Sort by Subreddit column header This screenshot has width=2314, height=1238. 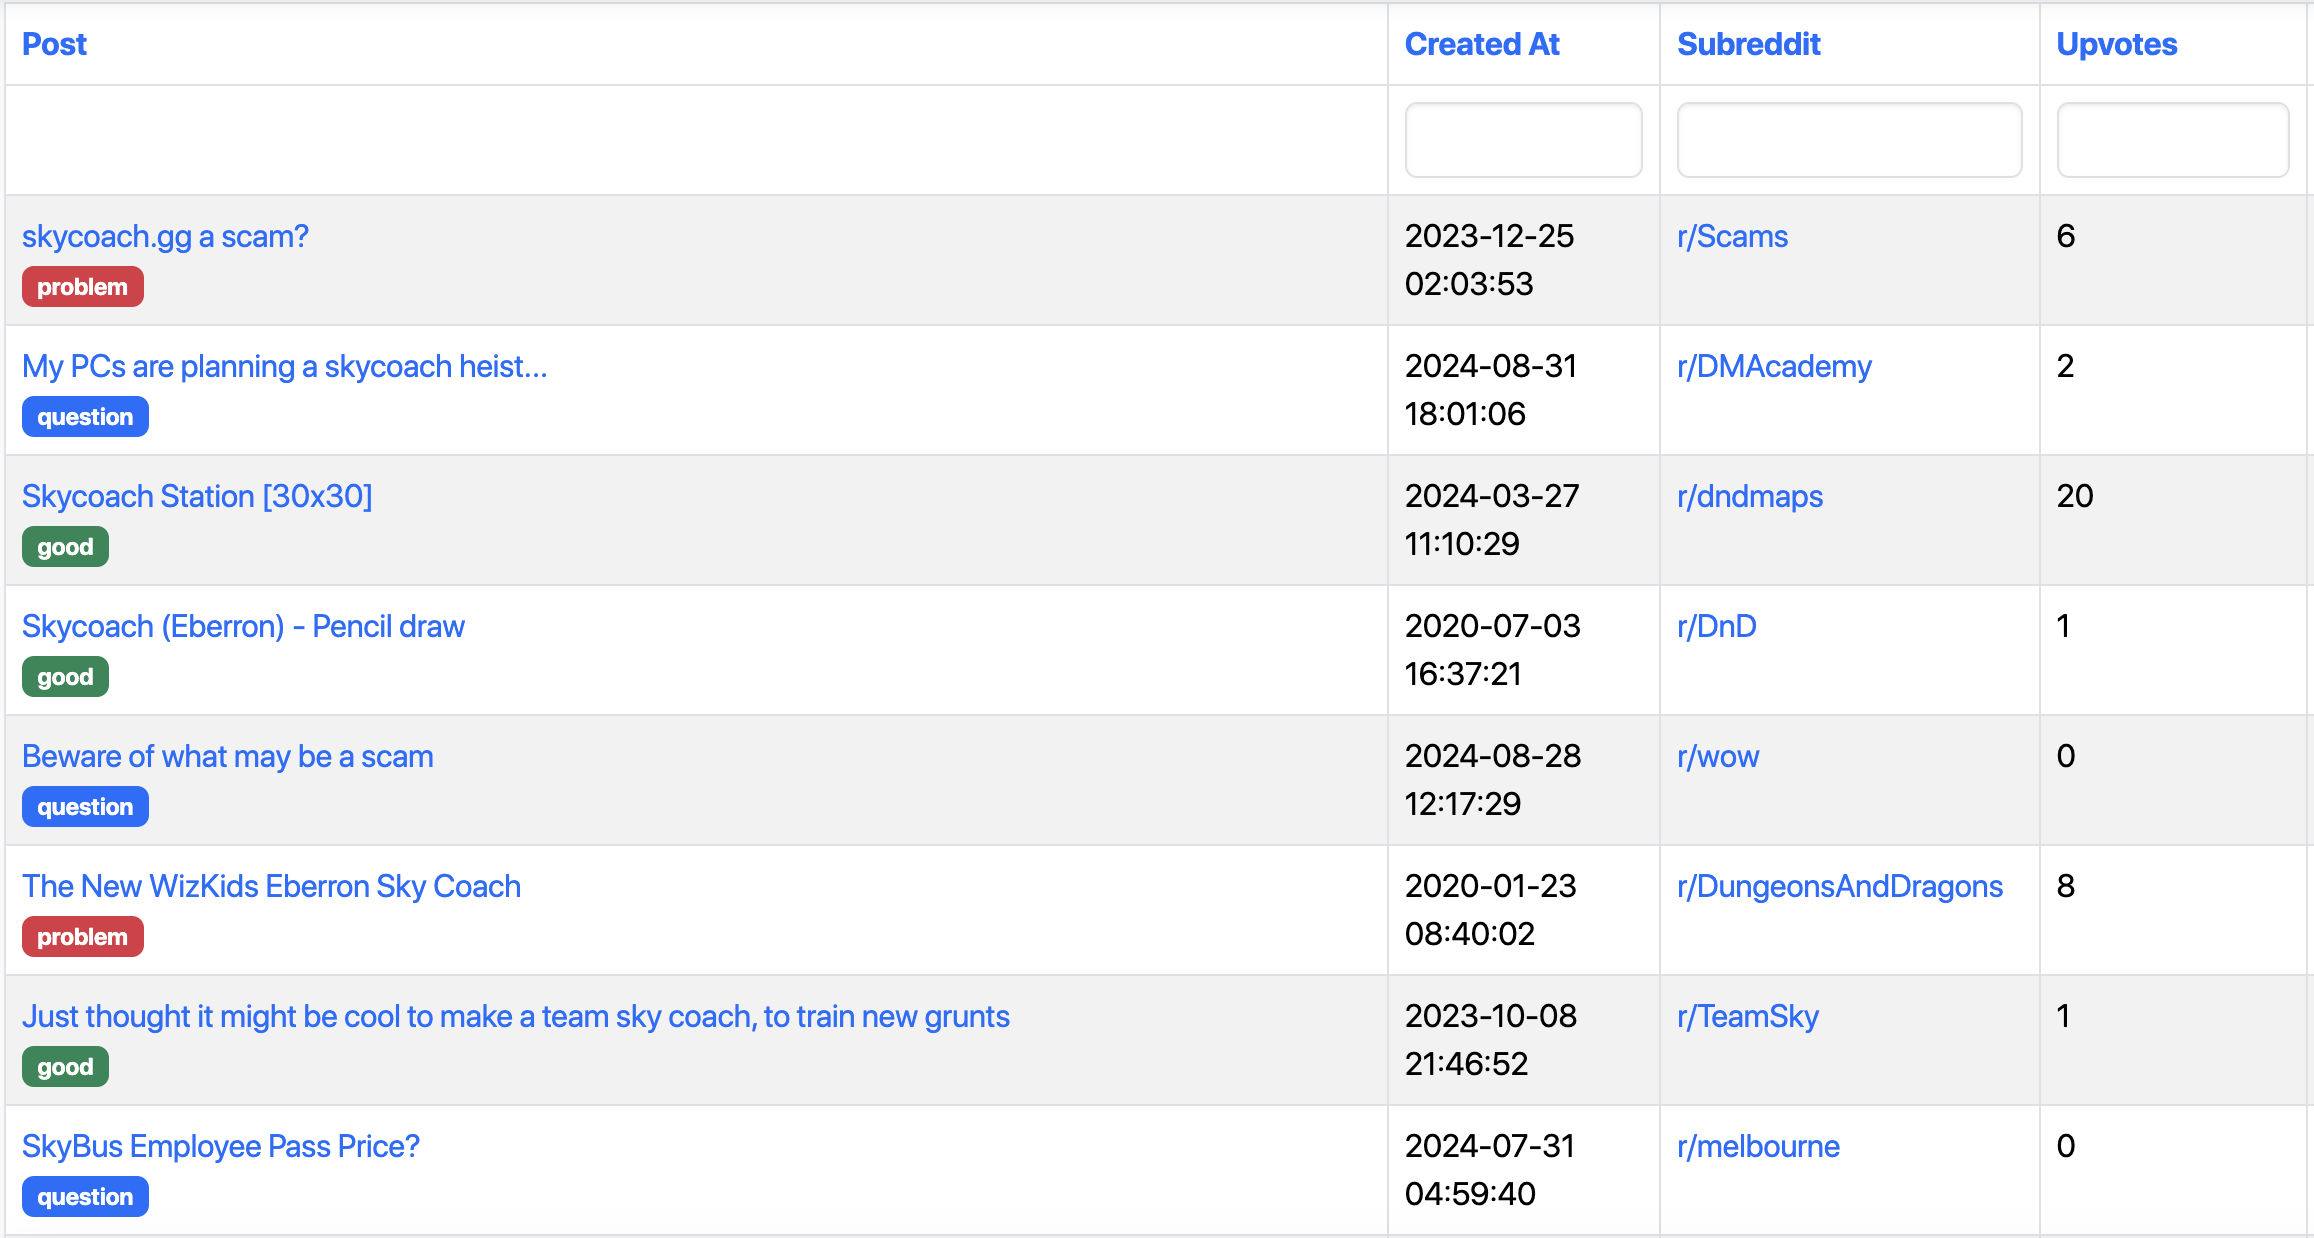[1748, 44]
